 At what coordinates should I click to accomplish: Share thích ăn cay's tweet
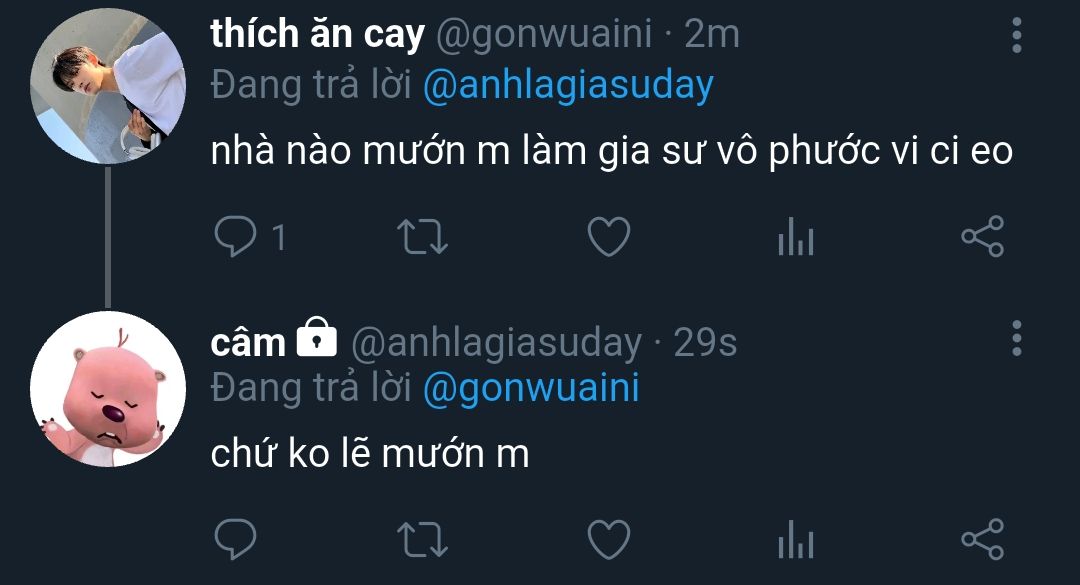pyautogui.click(x=982, y=237)
